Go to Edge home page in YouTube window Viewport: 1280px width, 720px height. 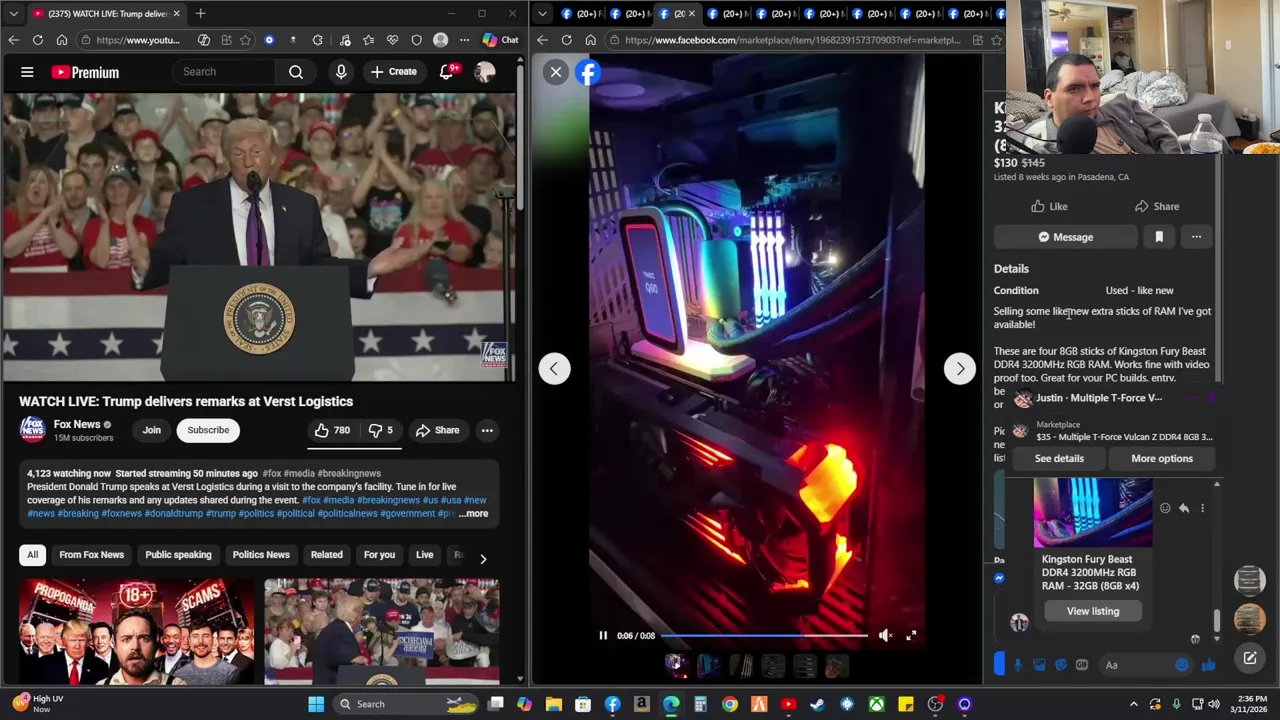click(x=62, y=40)
